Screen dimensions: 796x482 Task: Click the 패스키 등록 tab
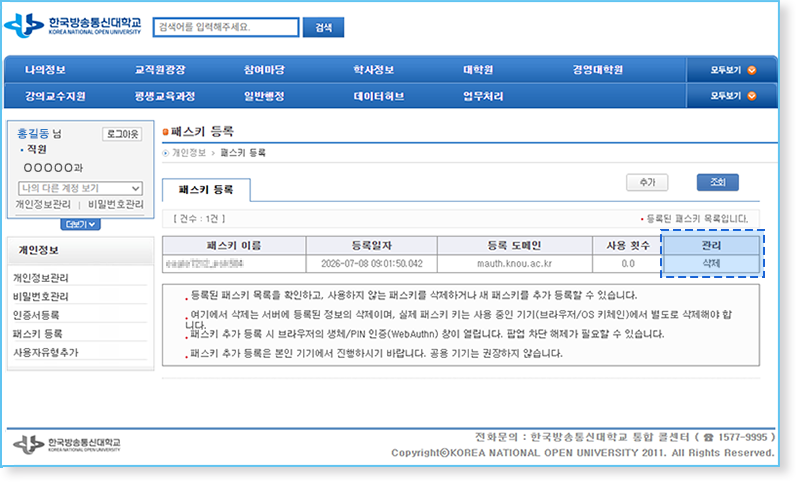(206, 189)
